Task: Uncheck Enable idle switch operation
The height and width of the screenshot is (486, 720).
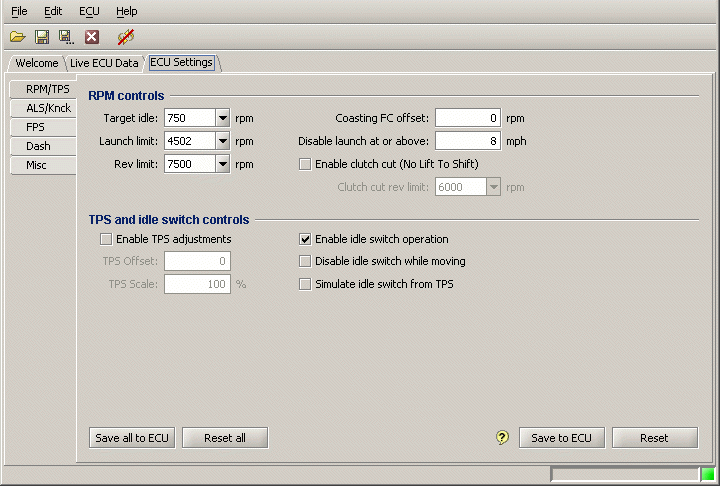Action: [306, 239]
